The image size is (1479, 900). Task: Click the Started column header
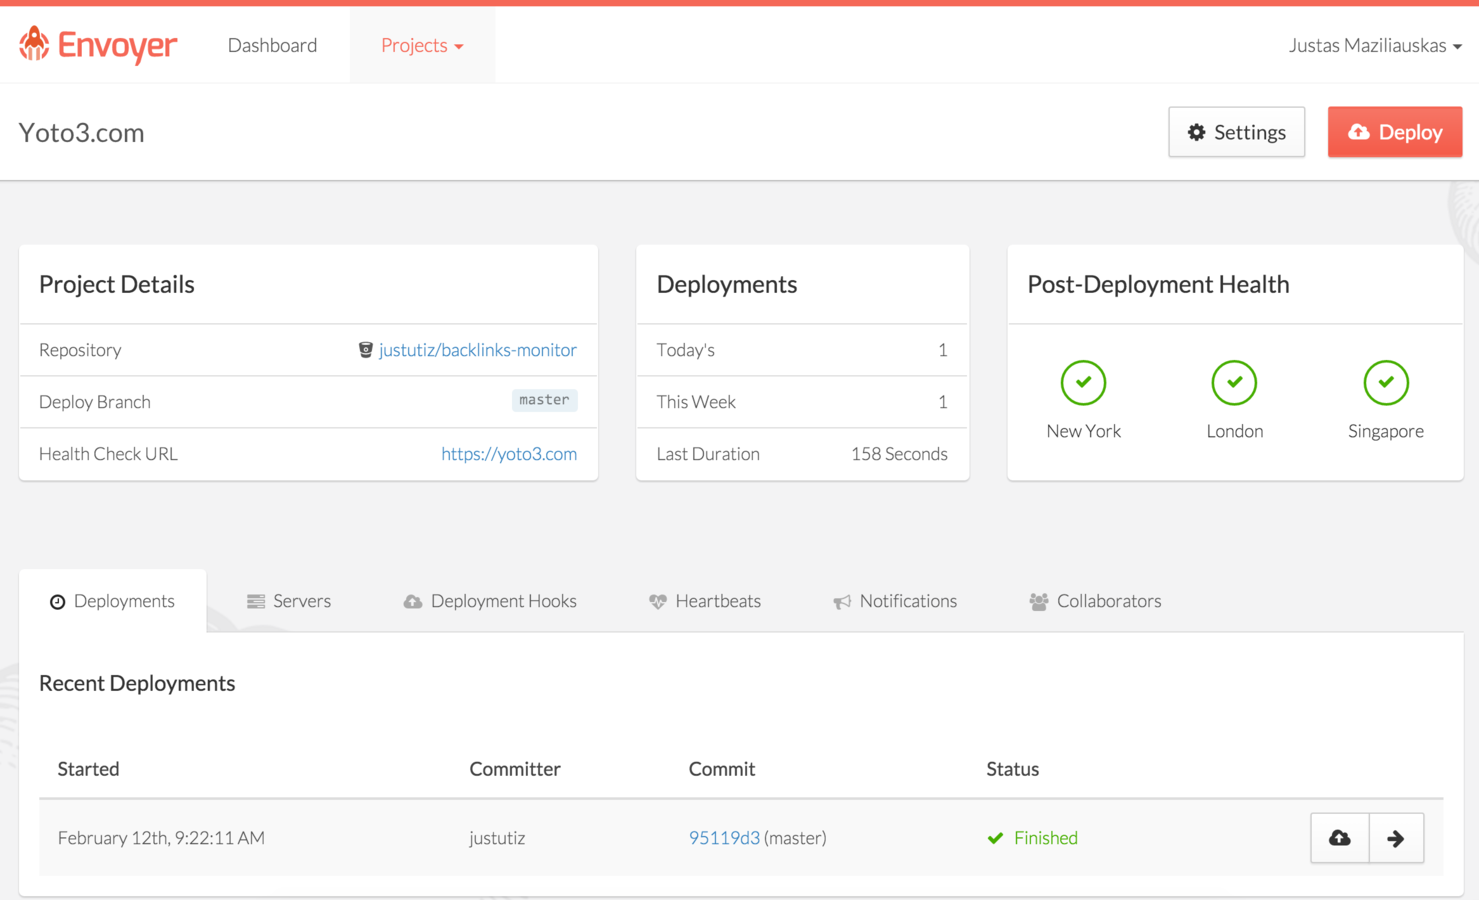point(88,769)
